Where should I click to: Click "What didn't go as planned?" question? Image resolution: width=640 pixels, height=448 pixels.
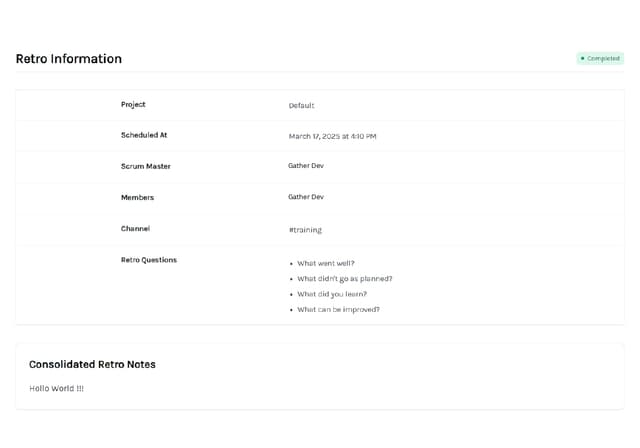tap(345, 279)
